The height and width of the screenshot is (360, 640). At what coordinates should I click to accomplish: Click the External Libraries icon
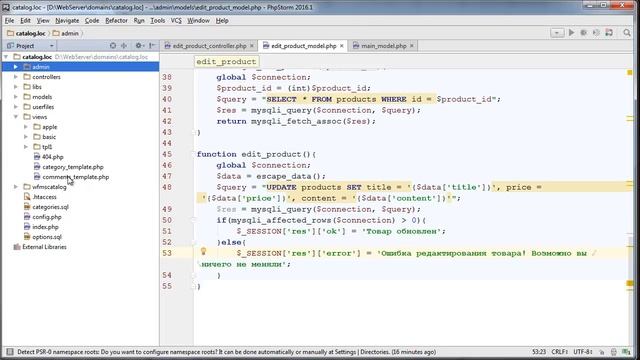click(17, 247)
